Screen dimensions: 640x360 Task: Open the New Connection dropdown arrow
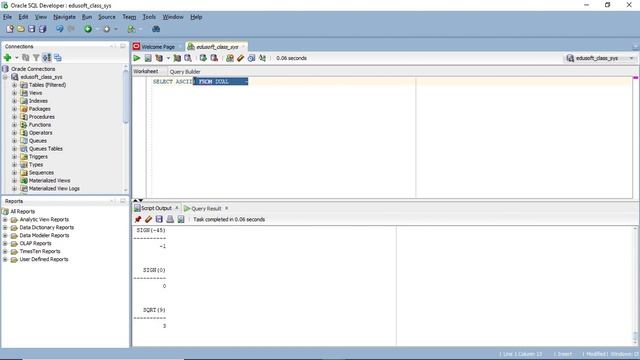tap(17, 58)
